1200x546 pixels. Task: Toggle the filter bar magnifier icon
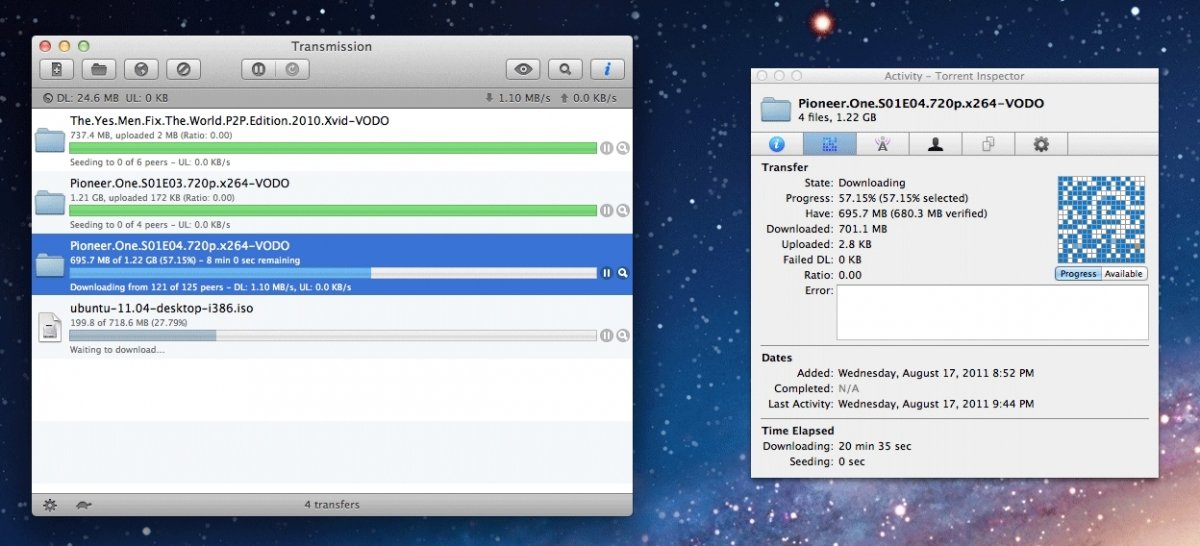pos(565,69)
